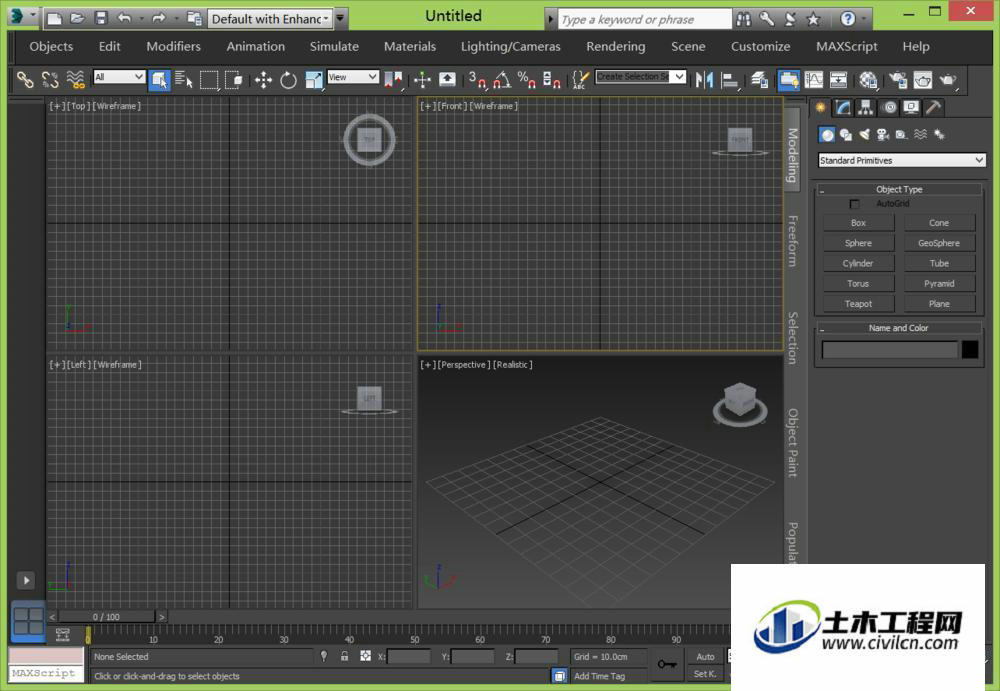Viewport: 1000px width, 691px height.
Task: Select the Lights category icon
Action: coord(864,135)
